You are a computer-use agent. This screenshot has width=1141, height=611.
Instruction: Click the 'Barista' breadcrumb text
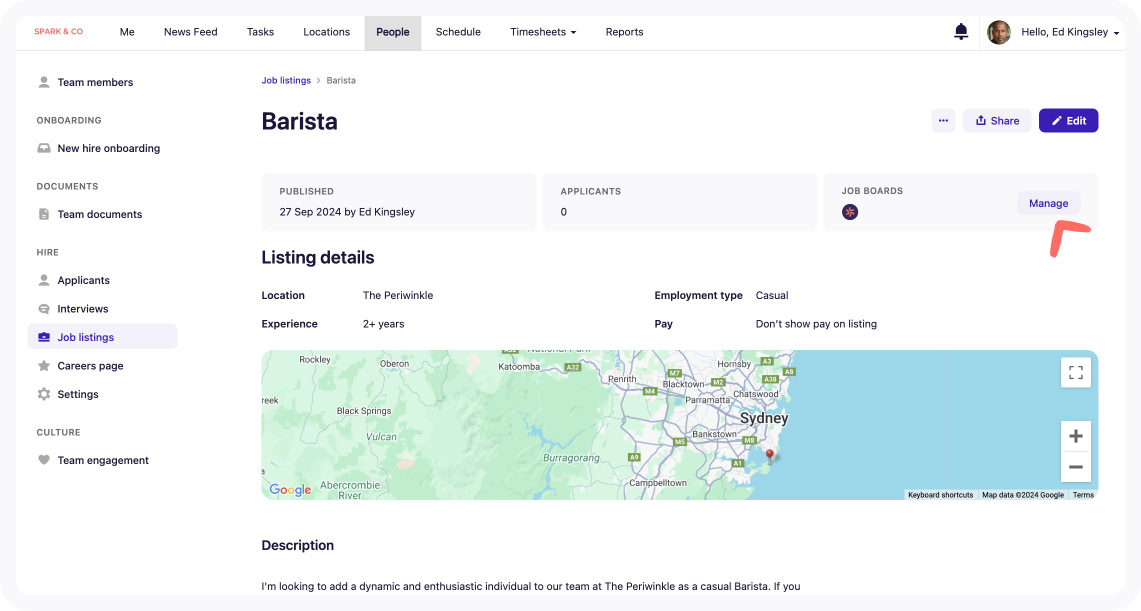coord(341,81)
